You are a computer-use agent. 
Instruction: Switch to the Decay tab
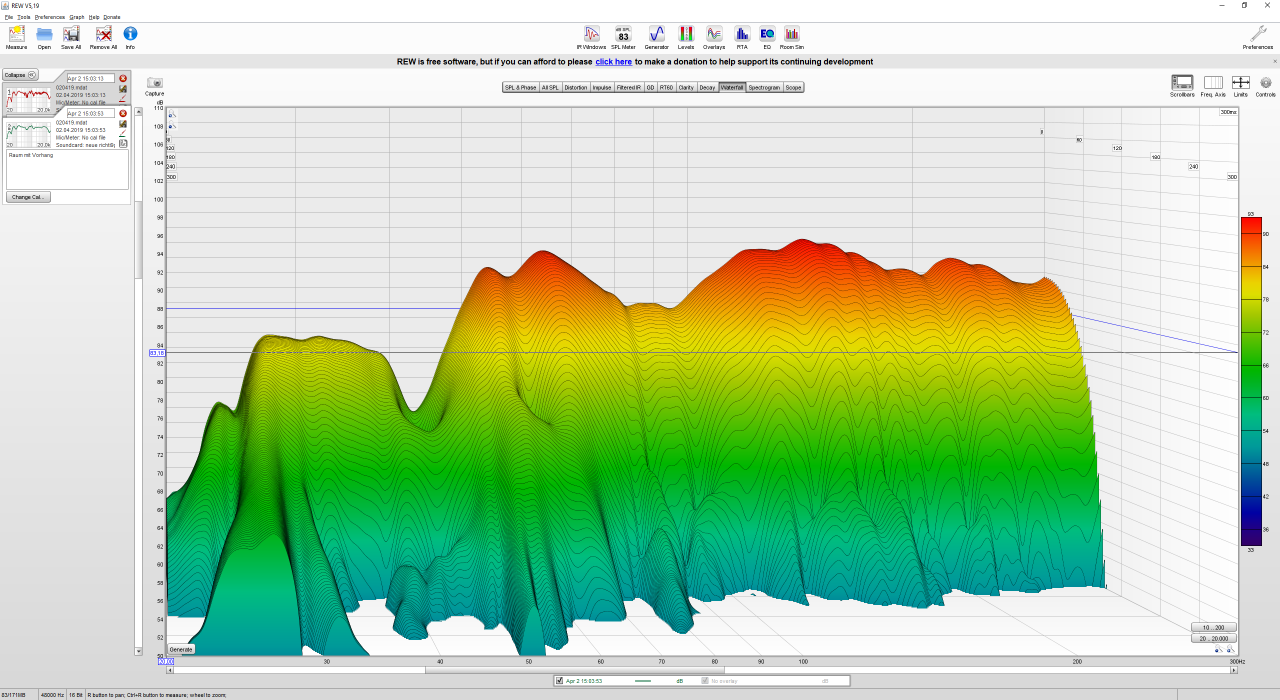point(707,87)
